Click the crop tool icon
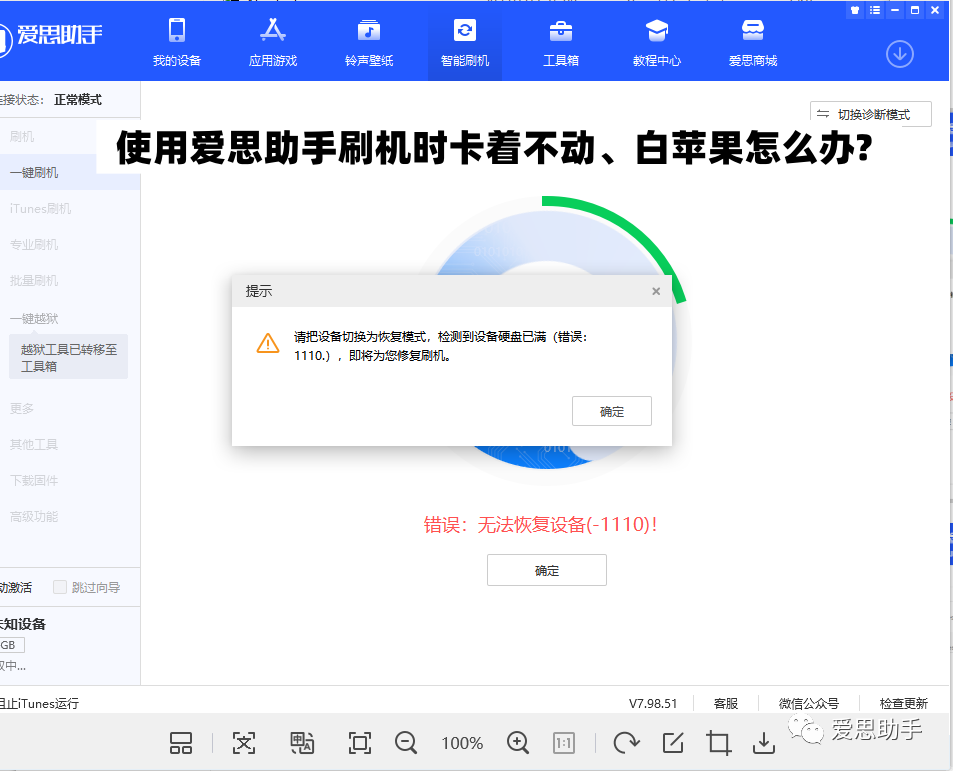This screenshot has width=953, height=771. click(x=718, y=742)
